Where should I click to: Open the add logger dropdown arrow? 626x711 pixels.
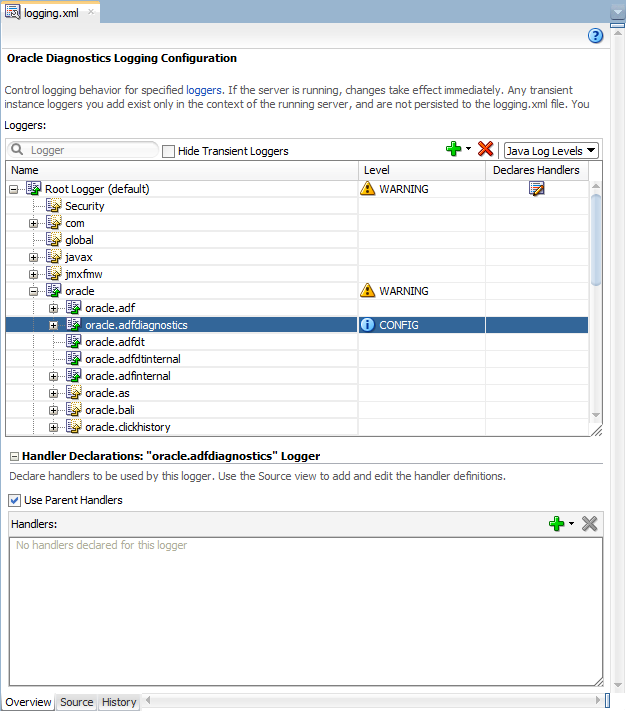tap(468, 149)
